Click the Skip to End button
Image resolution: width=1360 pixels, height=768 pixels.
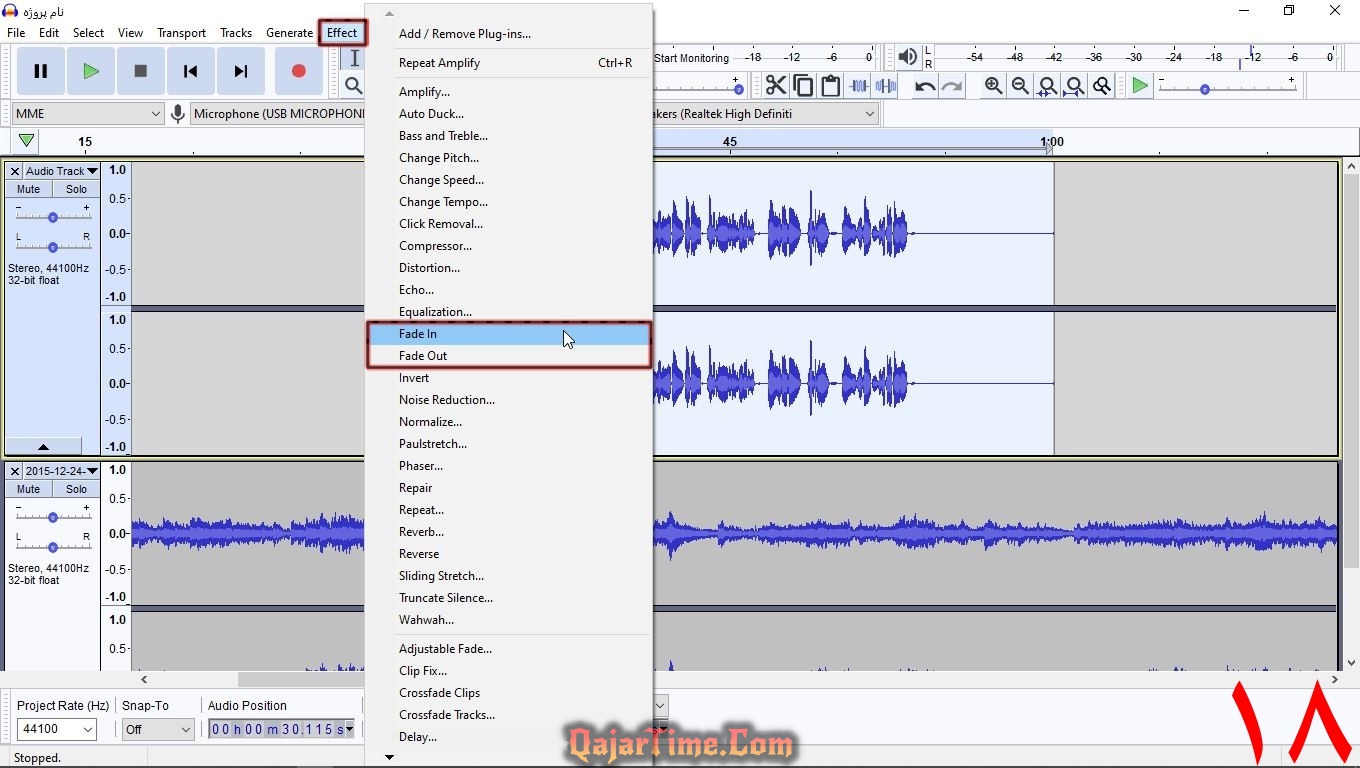pyautogui.click(x=240, y=71)
